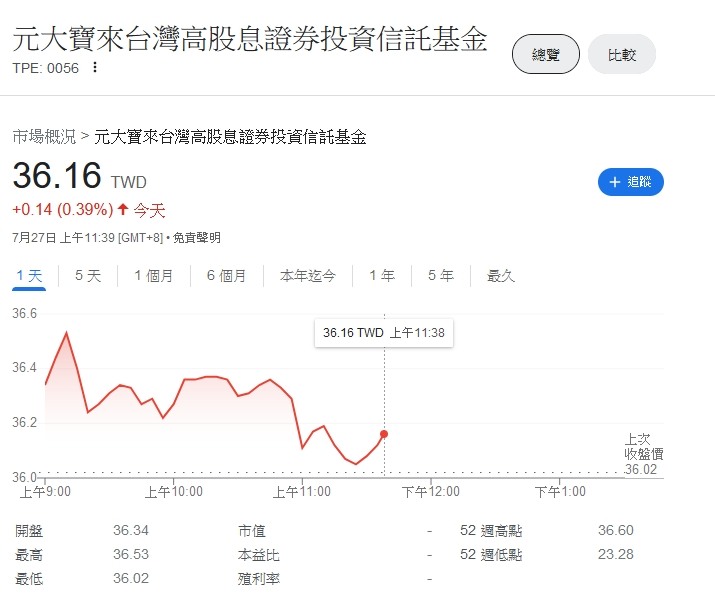Viewport: 715px width, 596px height.
Task: Open the 市場概況 breadcrumb link
Action: [x=44, y=136]
